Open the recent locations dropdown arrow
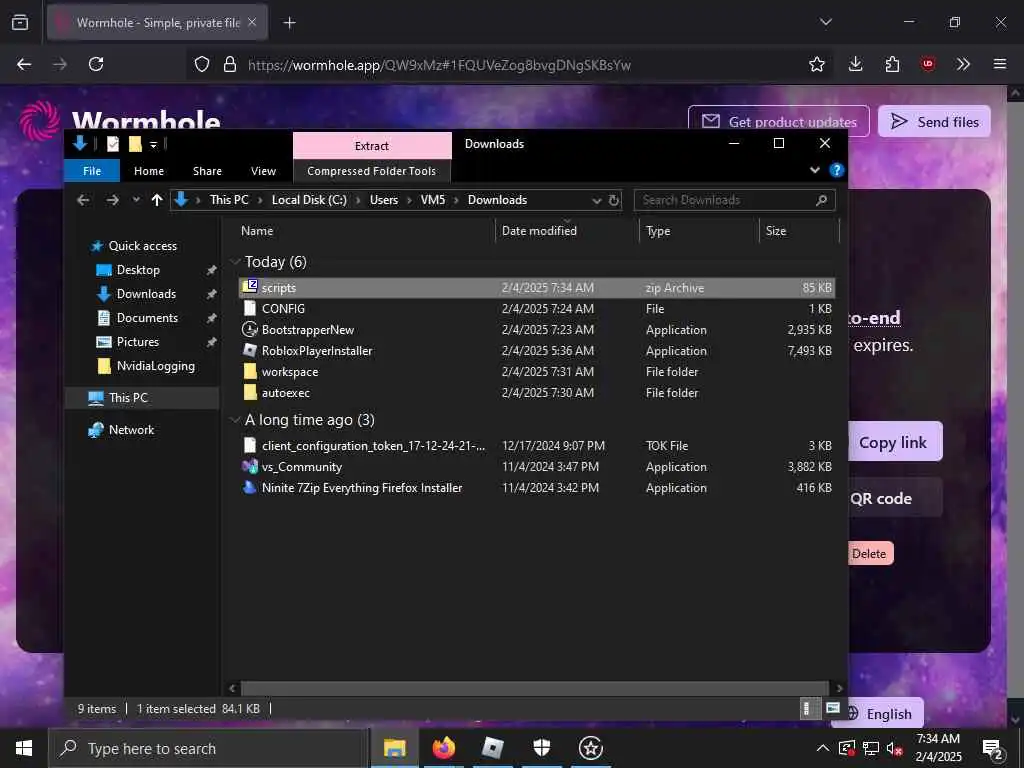Image resolution: width=1024 pixels, height=768 pixels. 136,200
